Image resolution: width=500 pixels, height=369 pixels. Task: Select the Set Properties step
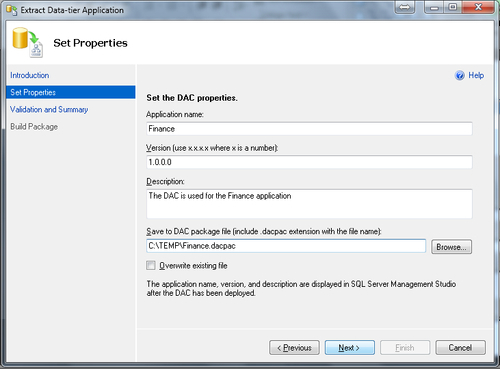click(x=71, y=92)
